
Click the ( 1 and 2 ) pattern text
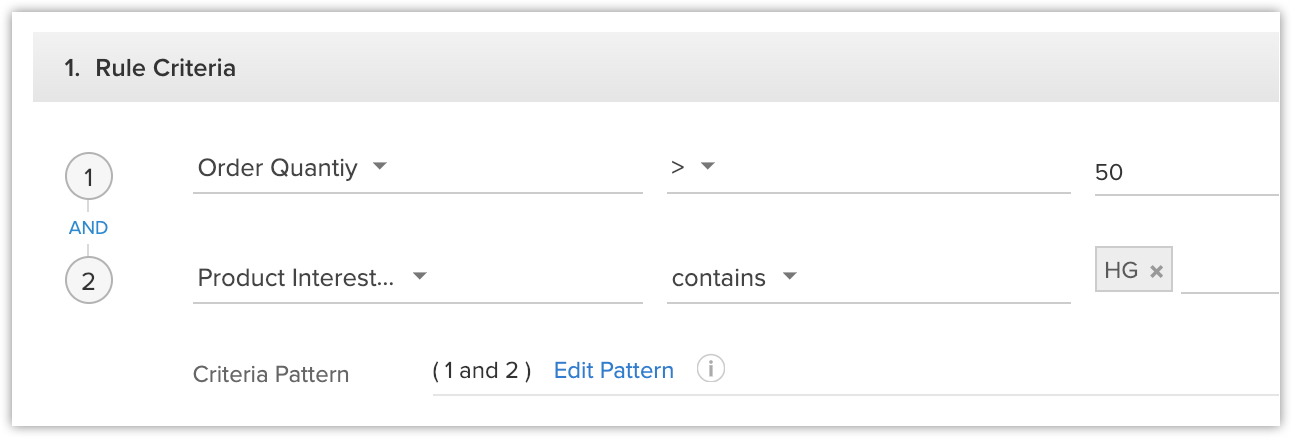(x=481, y=370)
